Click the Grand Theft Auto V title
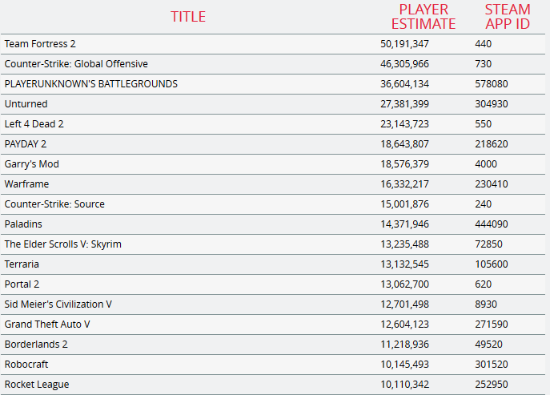Screen dimensions: 550x395 point(47,324)
